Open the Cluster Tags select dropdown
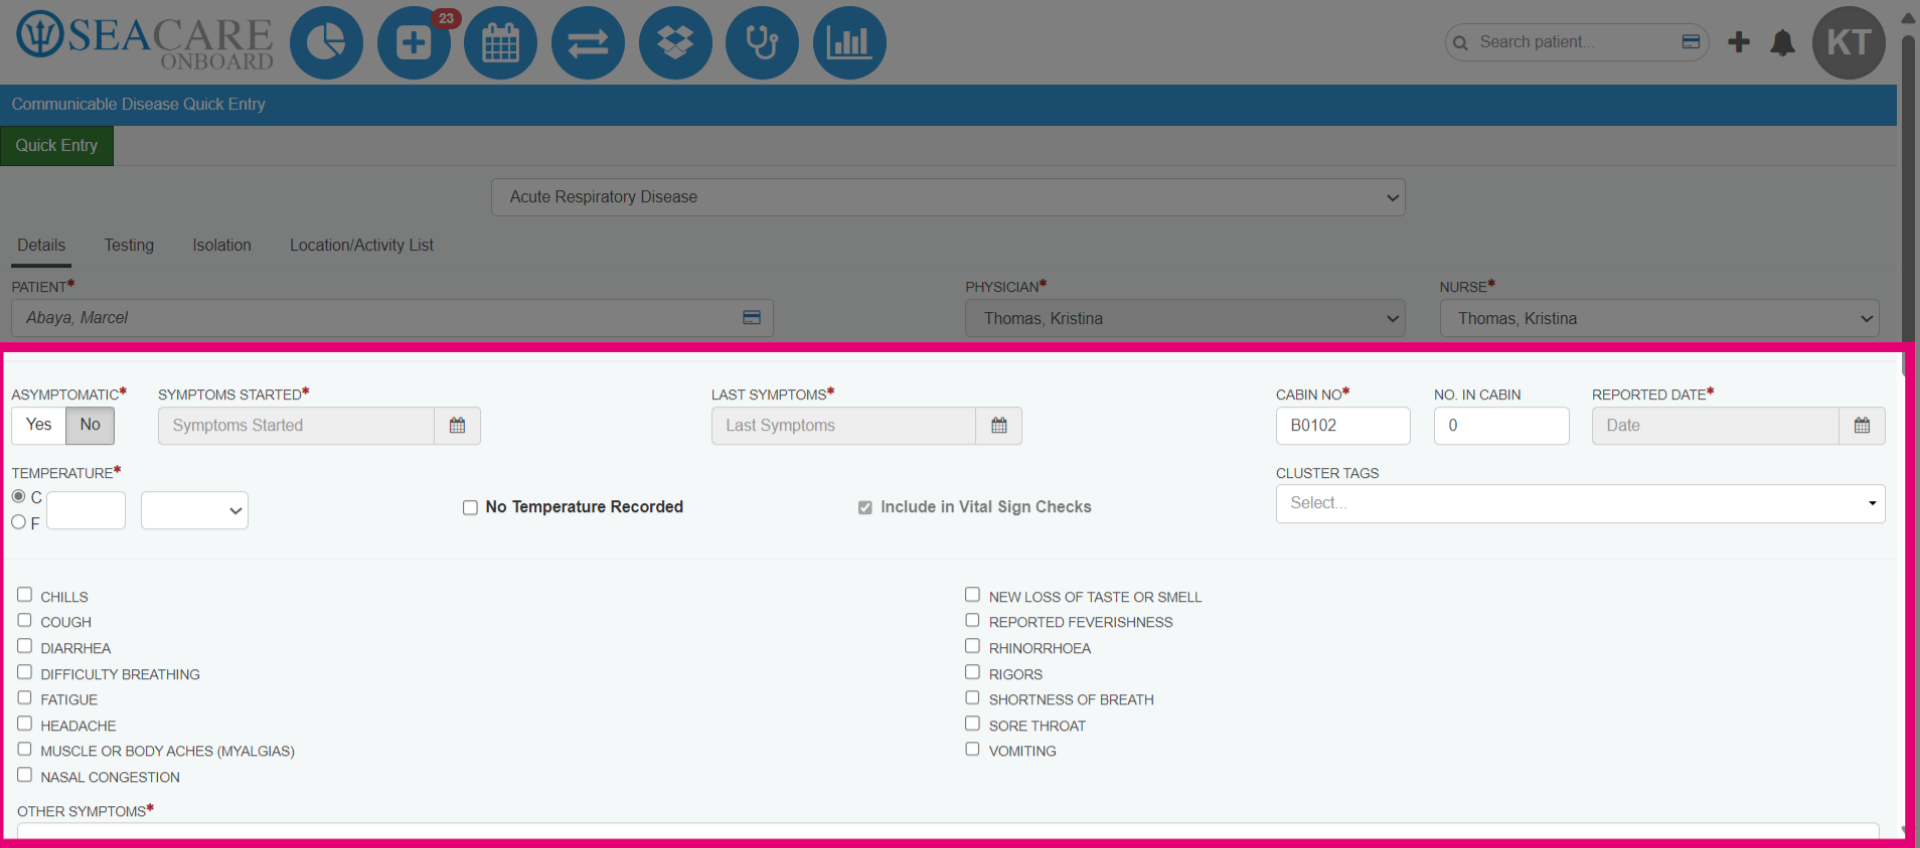Viewport: 1920px width, 848px height. [1580, 503]
